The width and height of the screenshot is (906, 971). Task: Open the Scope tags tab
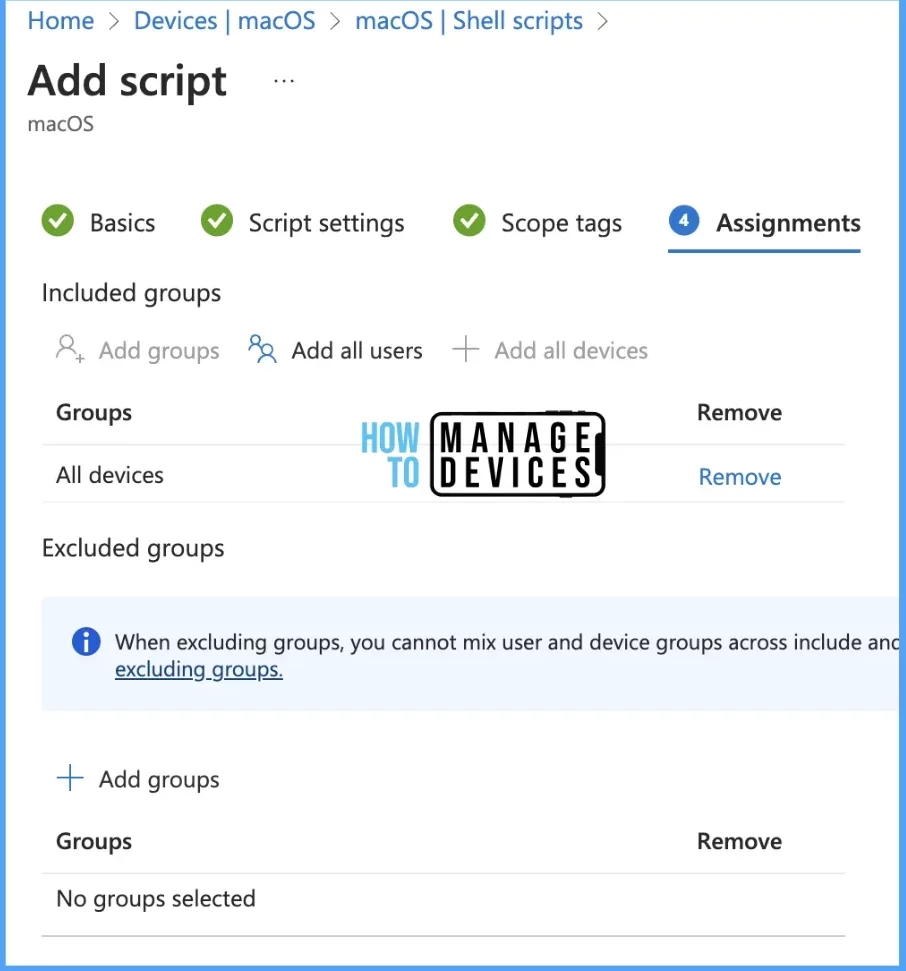click(560, 222)
